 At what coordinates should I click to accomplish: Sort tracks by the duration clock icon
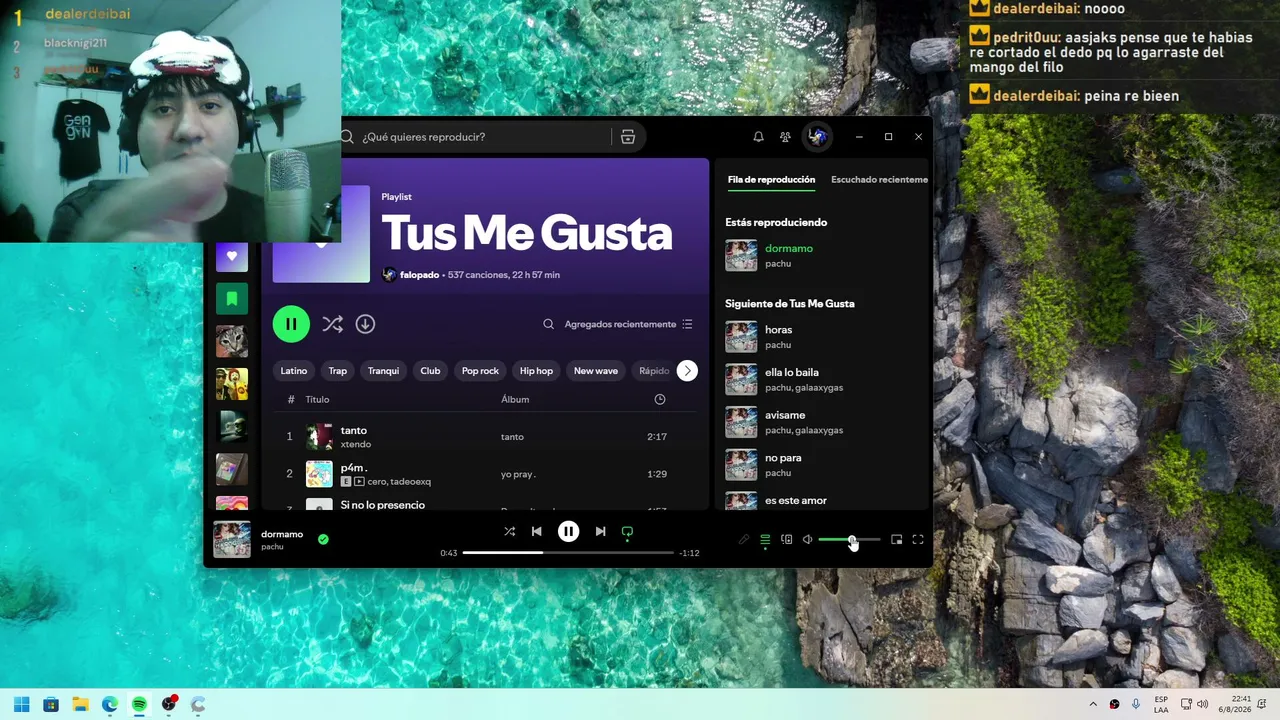[660, 400]
